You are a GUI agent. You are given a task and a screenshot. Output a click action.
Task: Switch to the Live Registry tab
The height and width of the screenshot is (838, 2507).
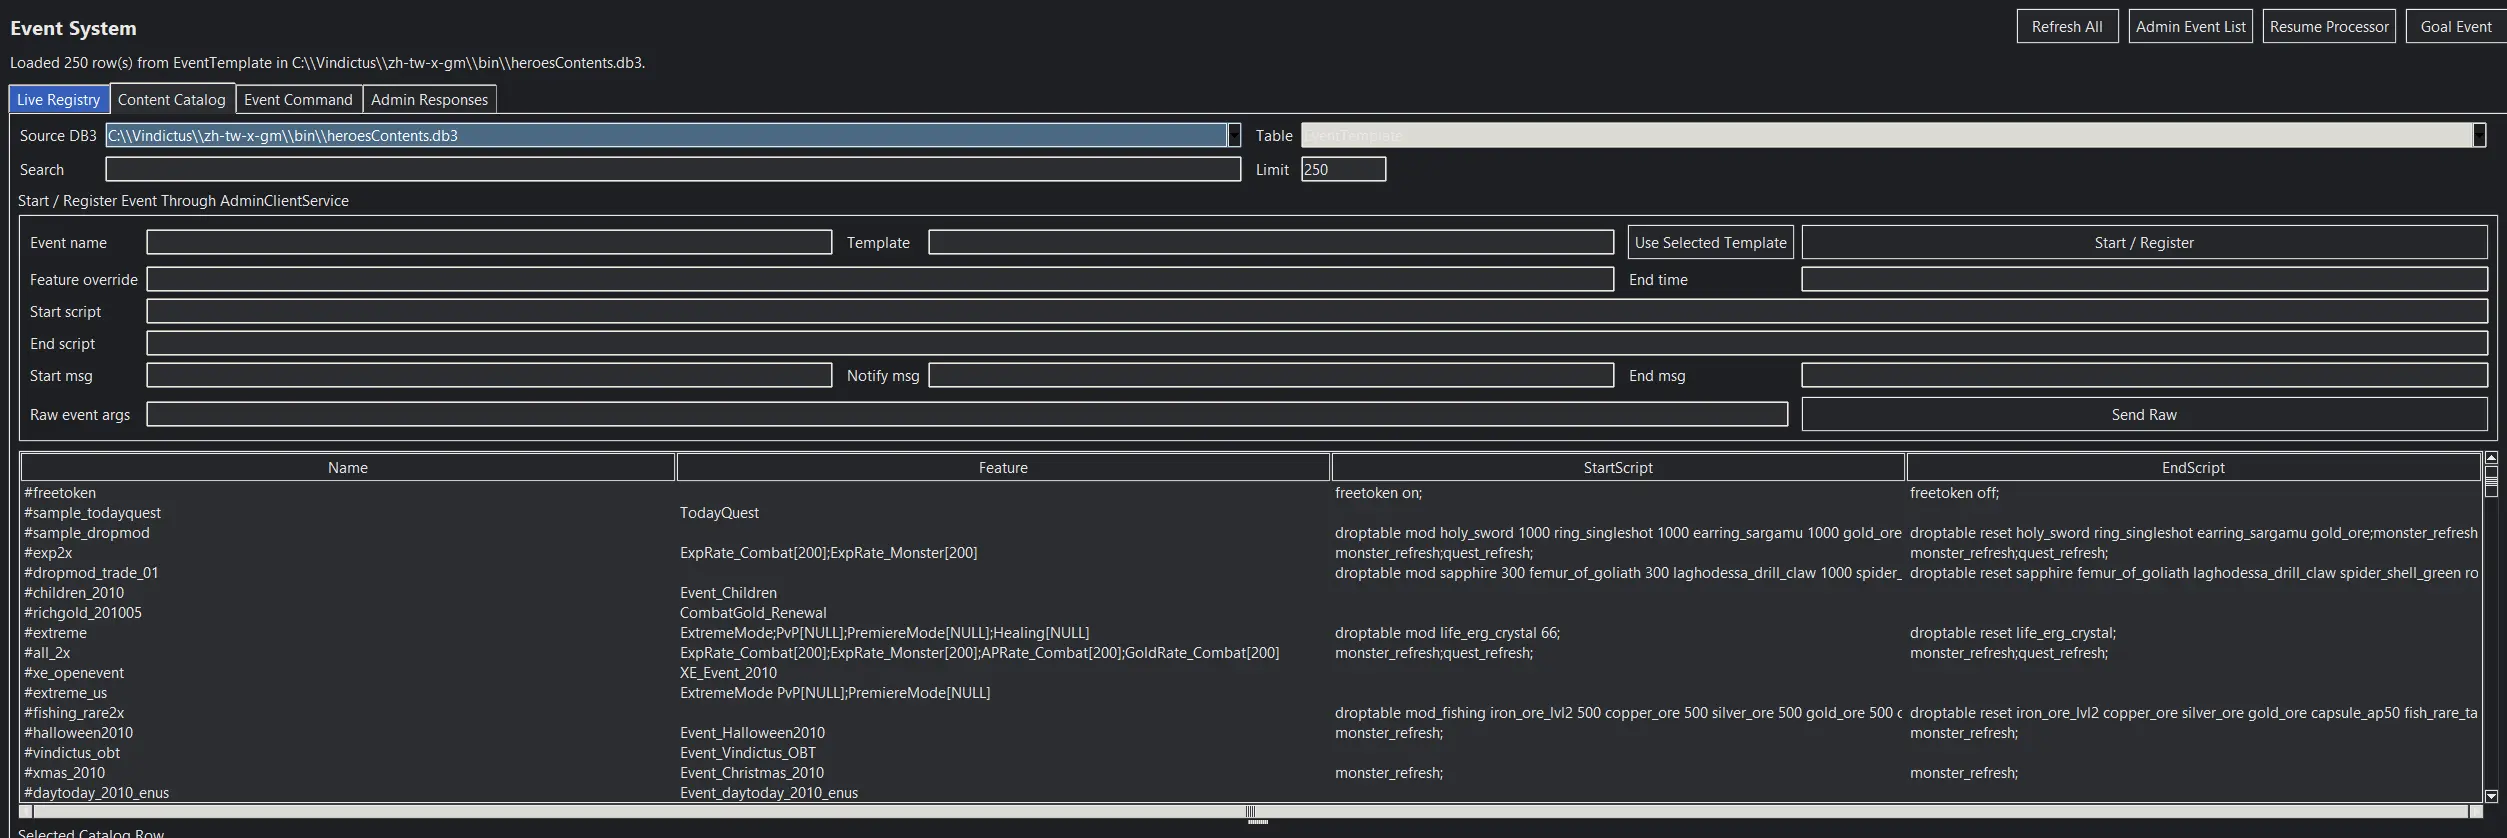pyautogui.click(x=59, y=99)
